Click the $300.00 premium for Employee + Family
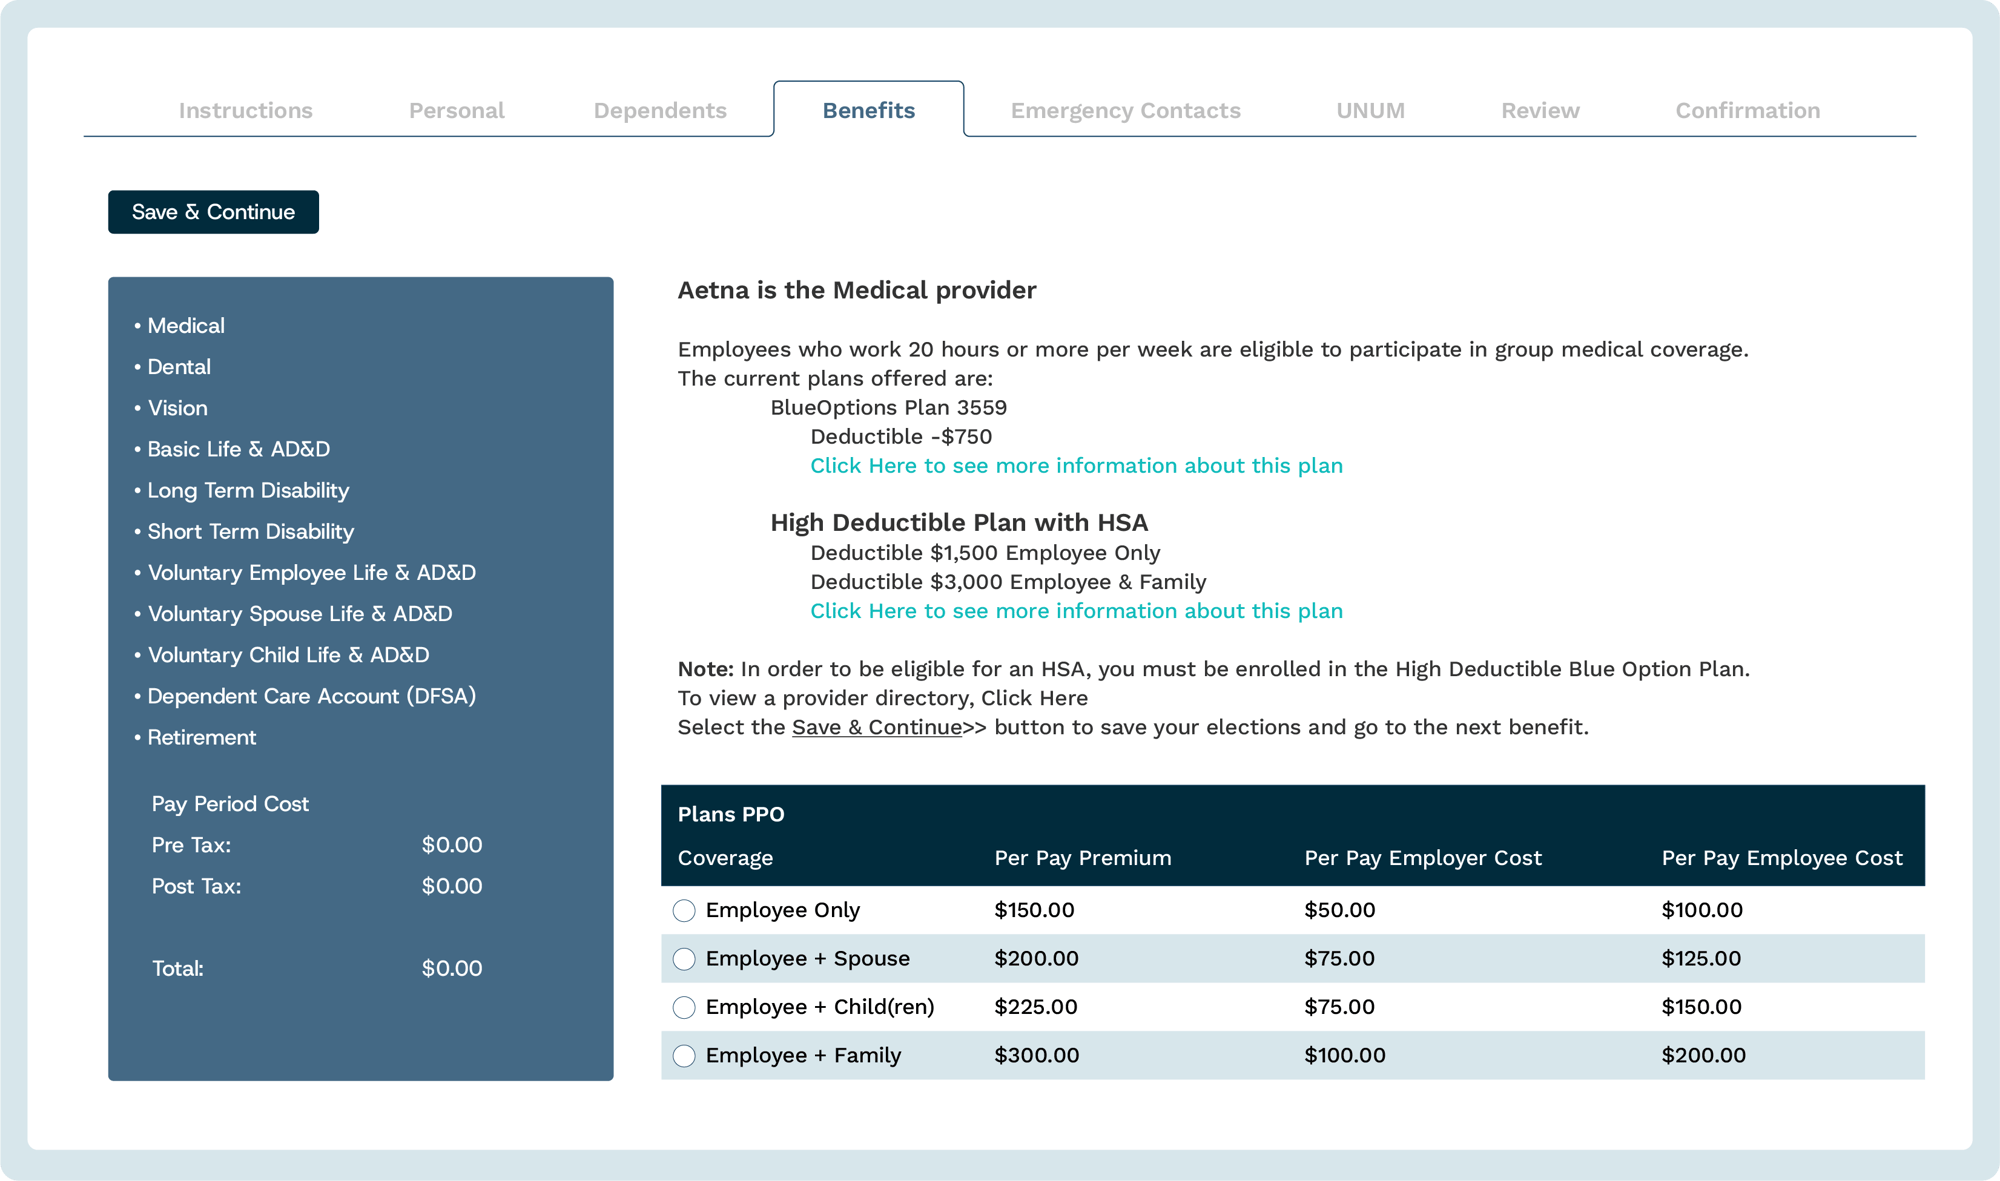 point(1037,1055)
